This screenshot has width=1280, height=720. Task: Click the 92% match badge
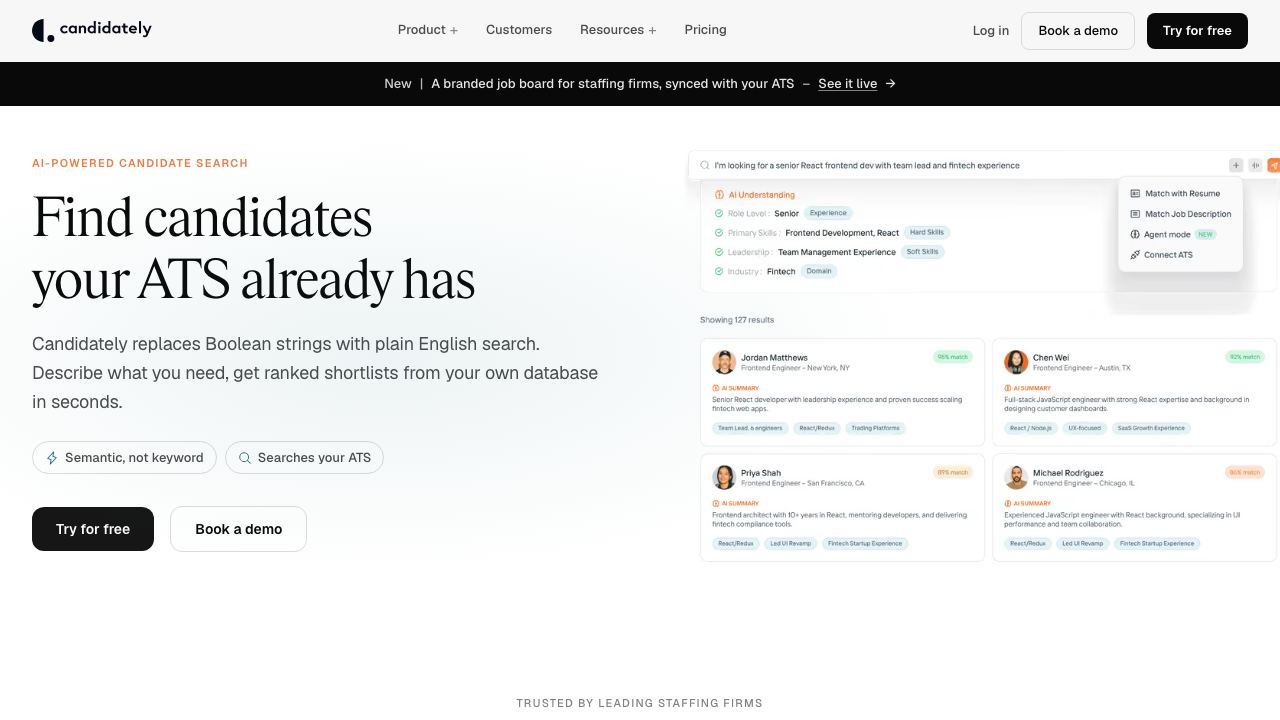(1245, 357)
